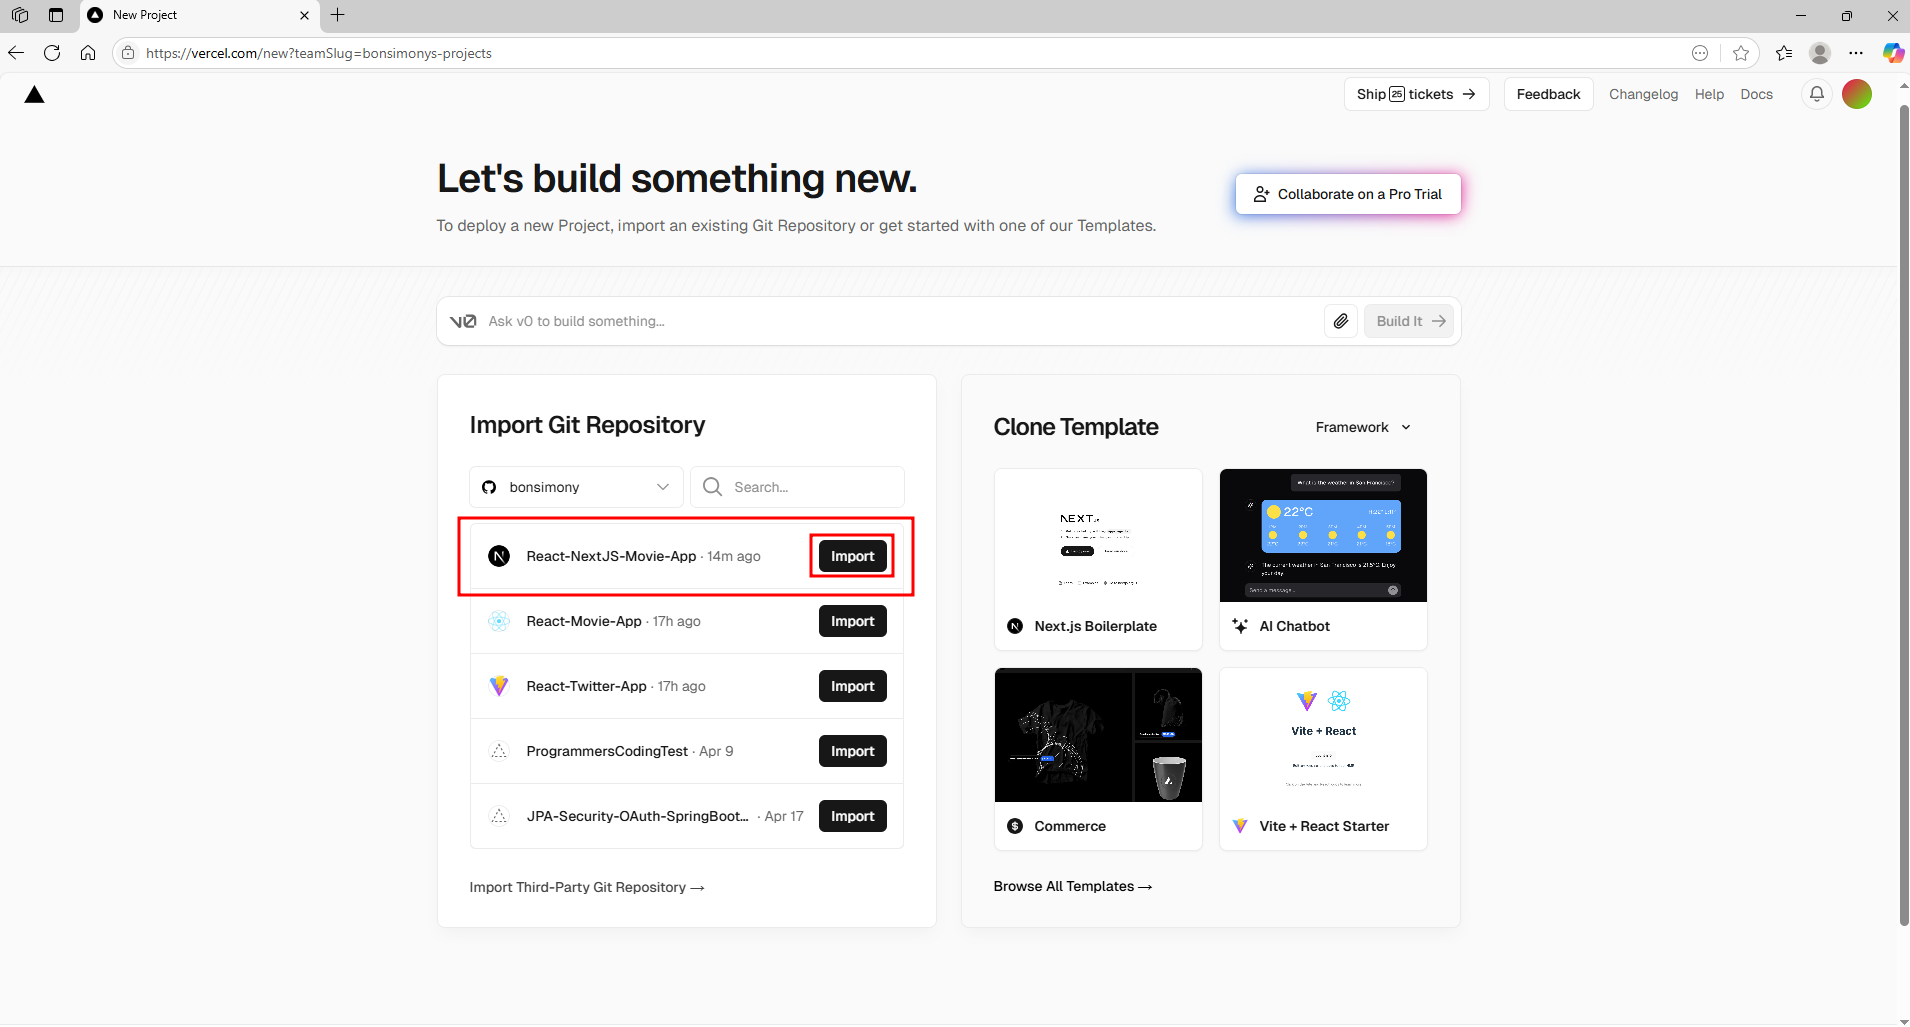Click the React-Twitter-App repository name

click(586, 686)
